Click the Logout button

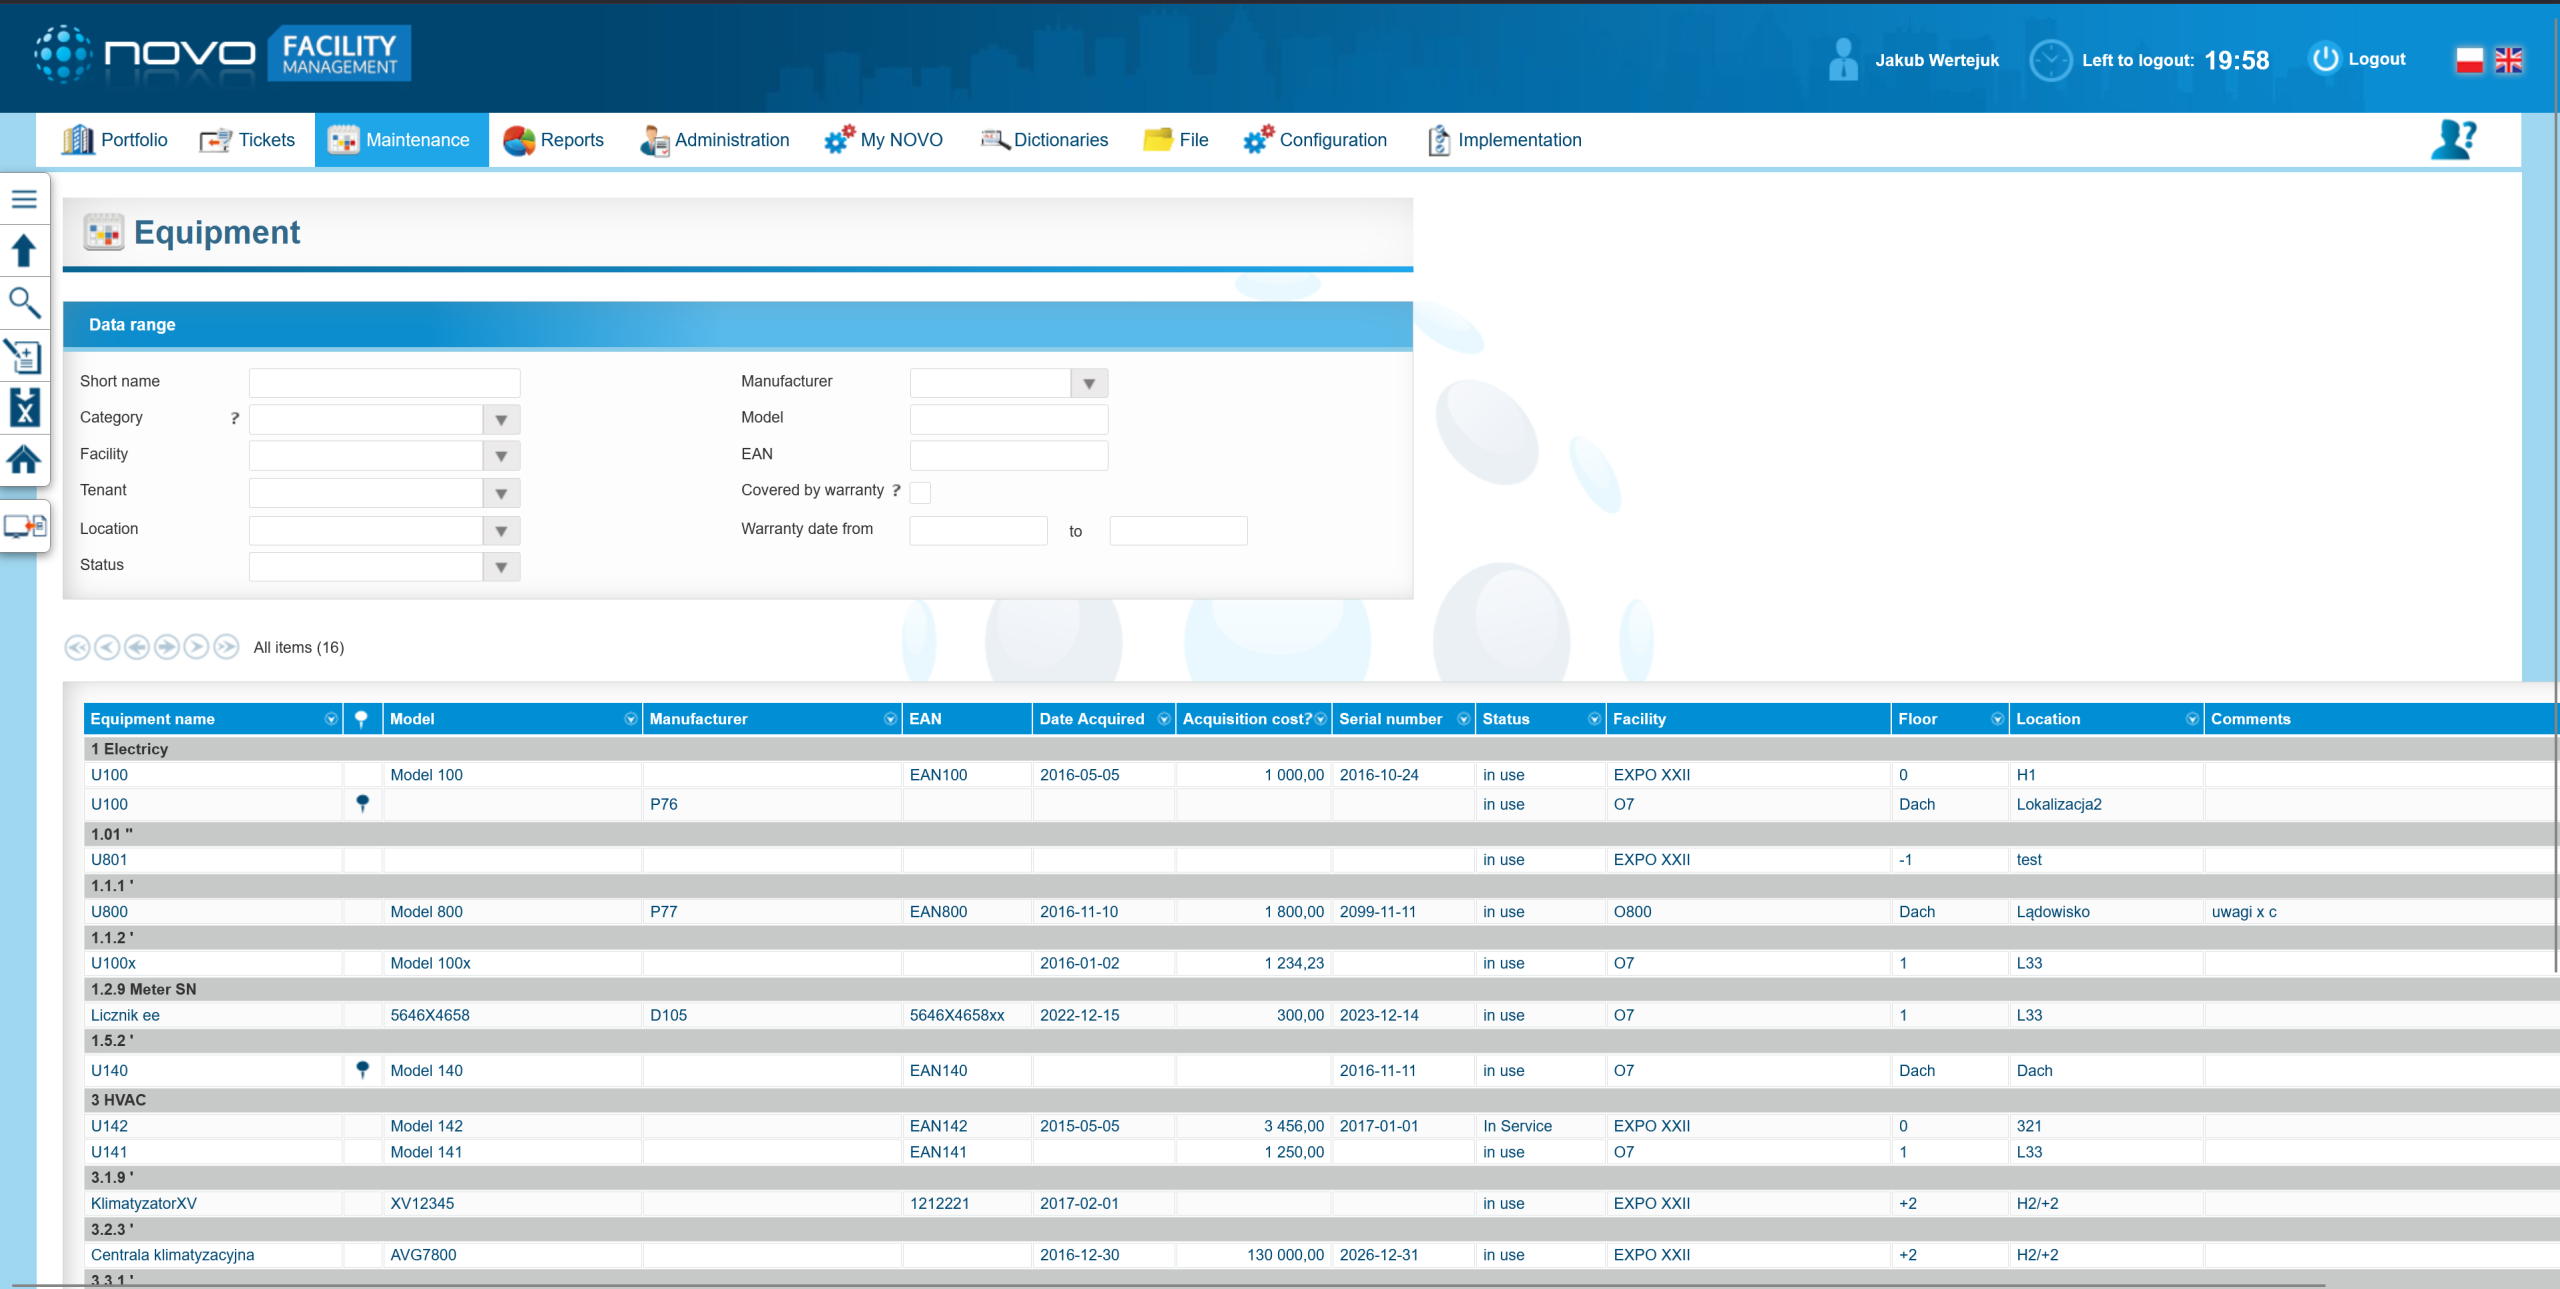click(2358, 59)
